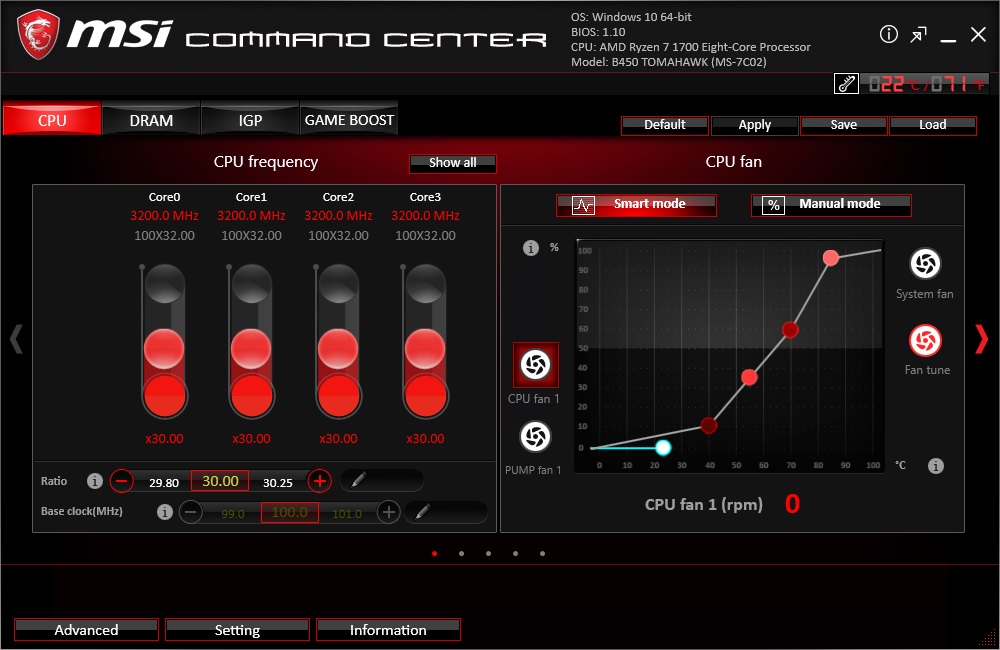The width and height of the screenshot is (1000, 650).
Task: Save the current profile
Action: (844, 125)
